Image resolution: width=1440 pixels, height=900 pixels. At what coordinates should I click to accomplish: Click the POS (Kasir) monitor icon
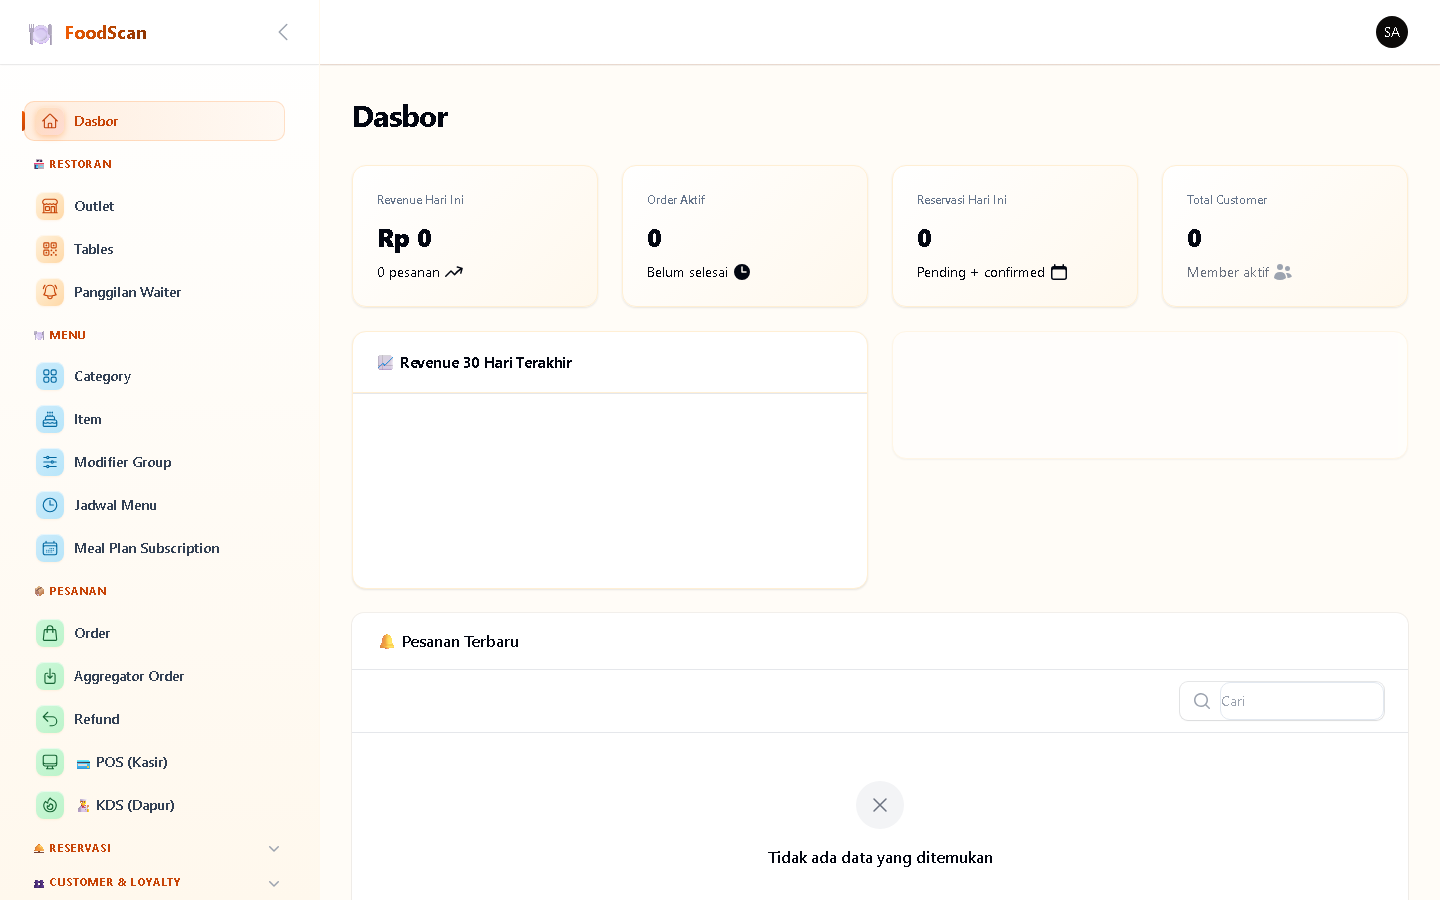click(x=50, y=762)
